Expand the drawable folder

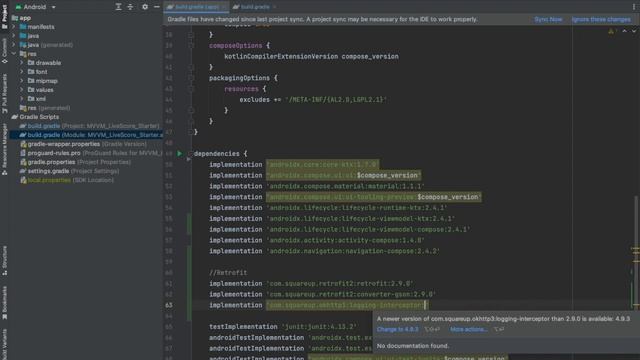22,63
